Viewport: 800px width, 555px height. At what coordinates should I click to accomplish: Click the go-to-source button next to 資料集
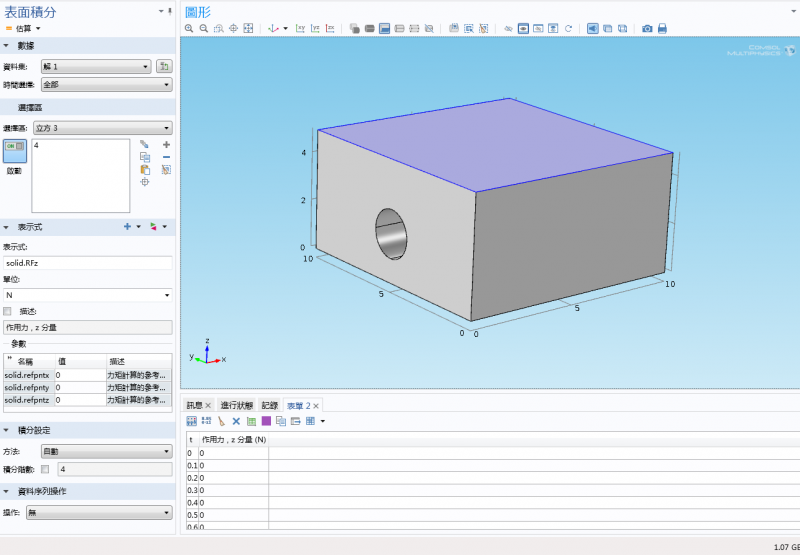pos(164,66)
